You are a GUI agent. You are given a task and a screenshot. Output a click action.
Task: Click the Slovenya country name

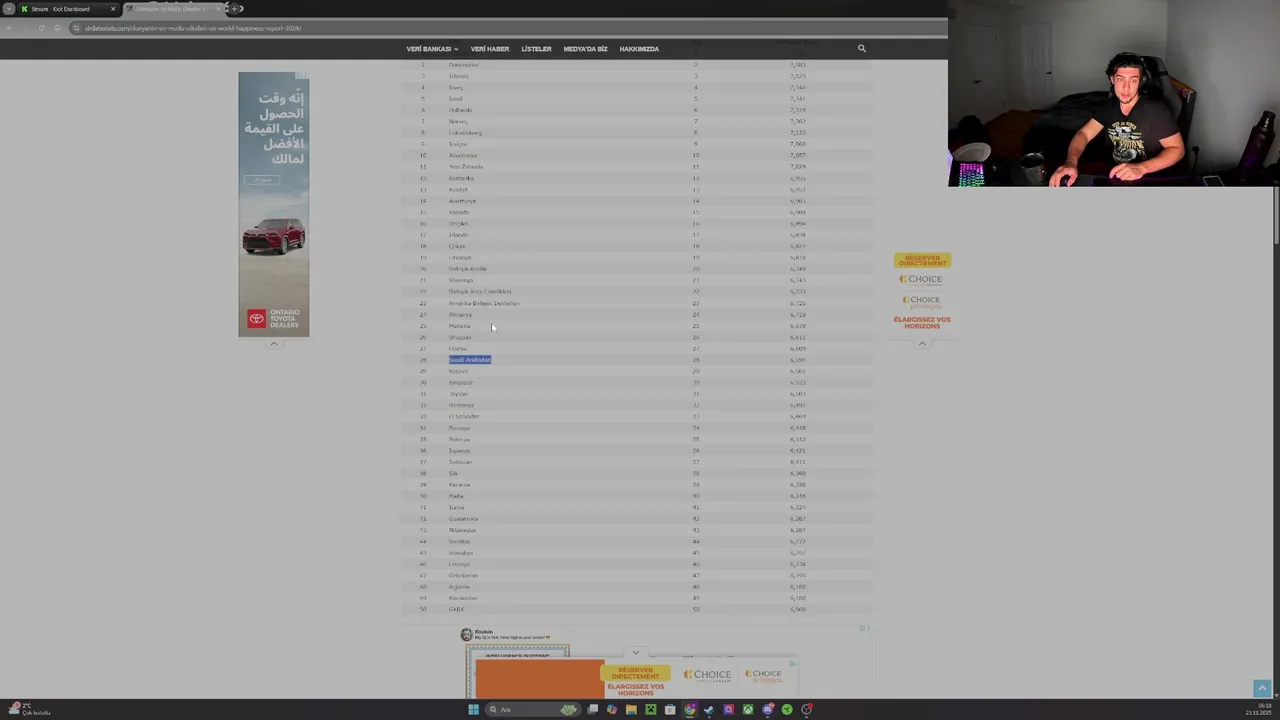tap(460, 280)
